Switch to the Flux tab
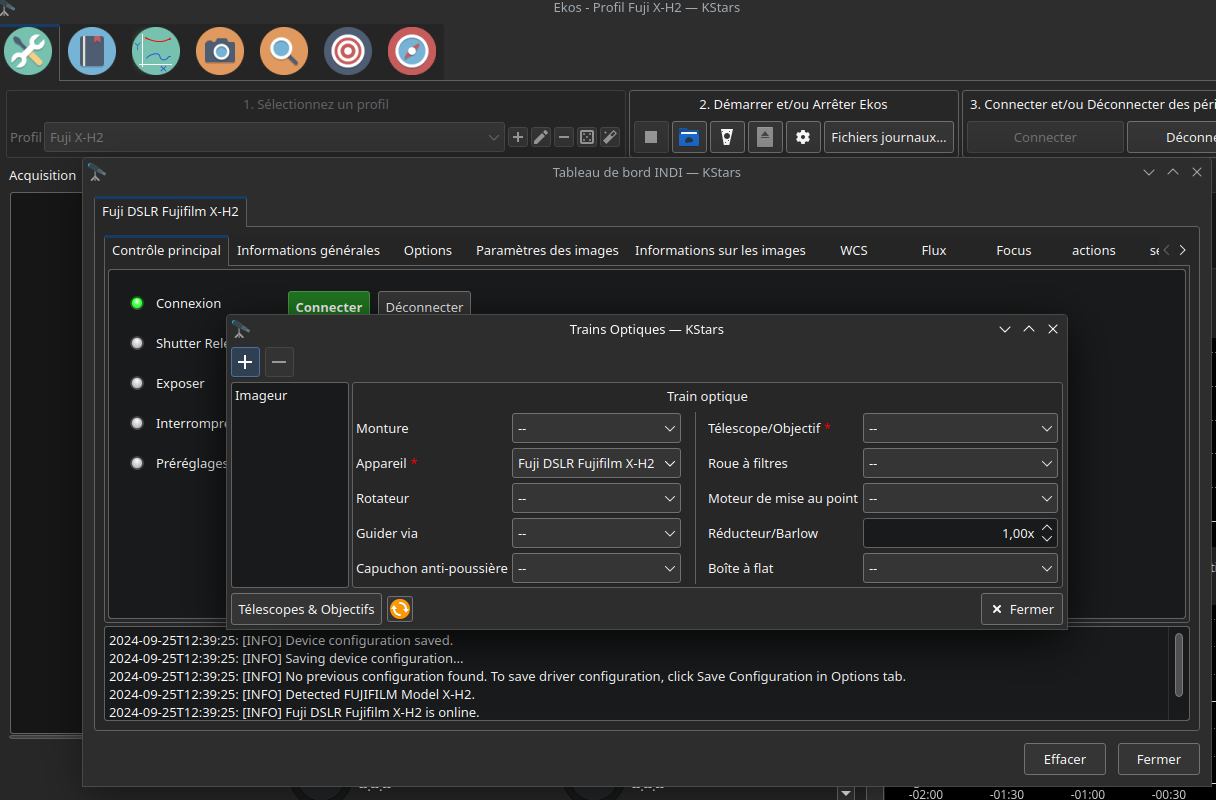 pos(934,250)
